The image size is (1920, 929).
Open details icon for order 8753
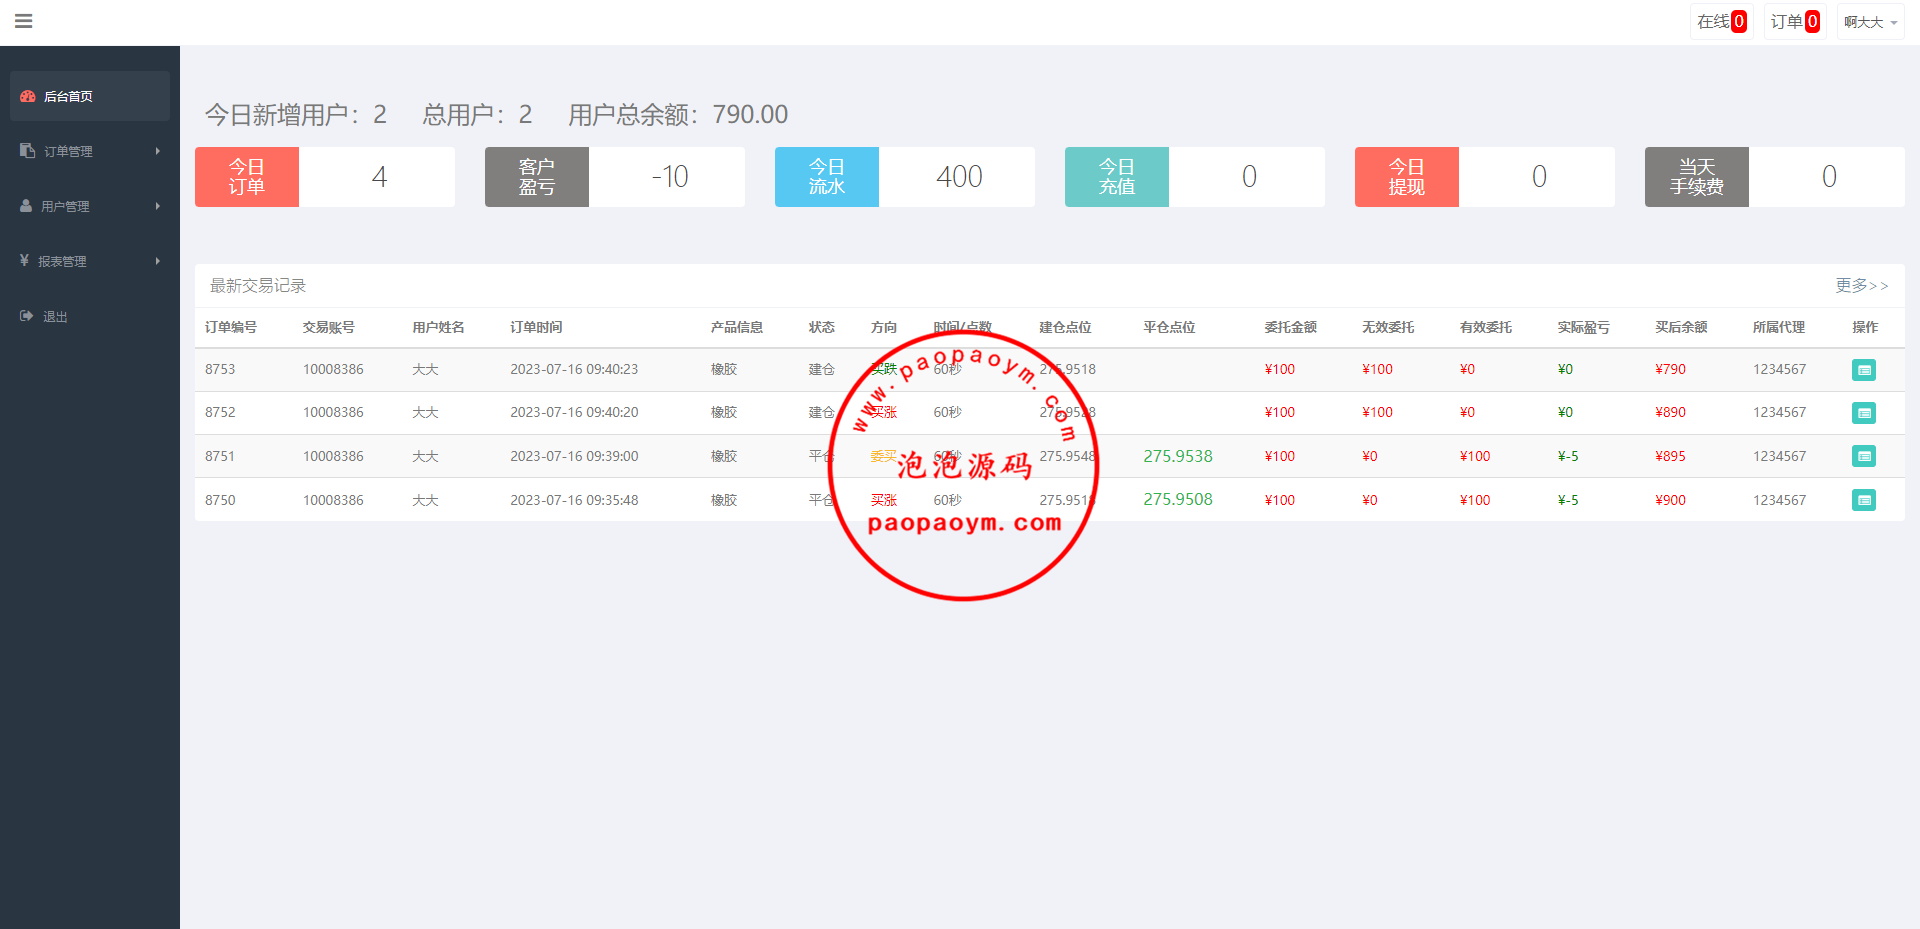[x=1863, y=370]
